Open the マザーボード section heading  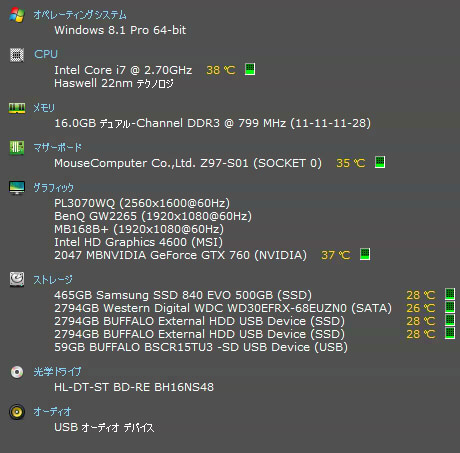[58, 147]
